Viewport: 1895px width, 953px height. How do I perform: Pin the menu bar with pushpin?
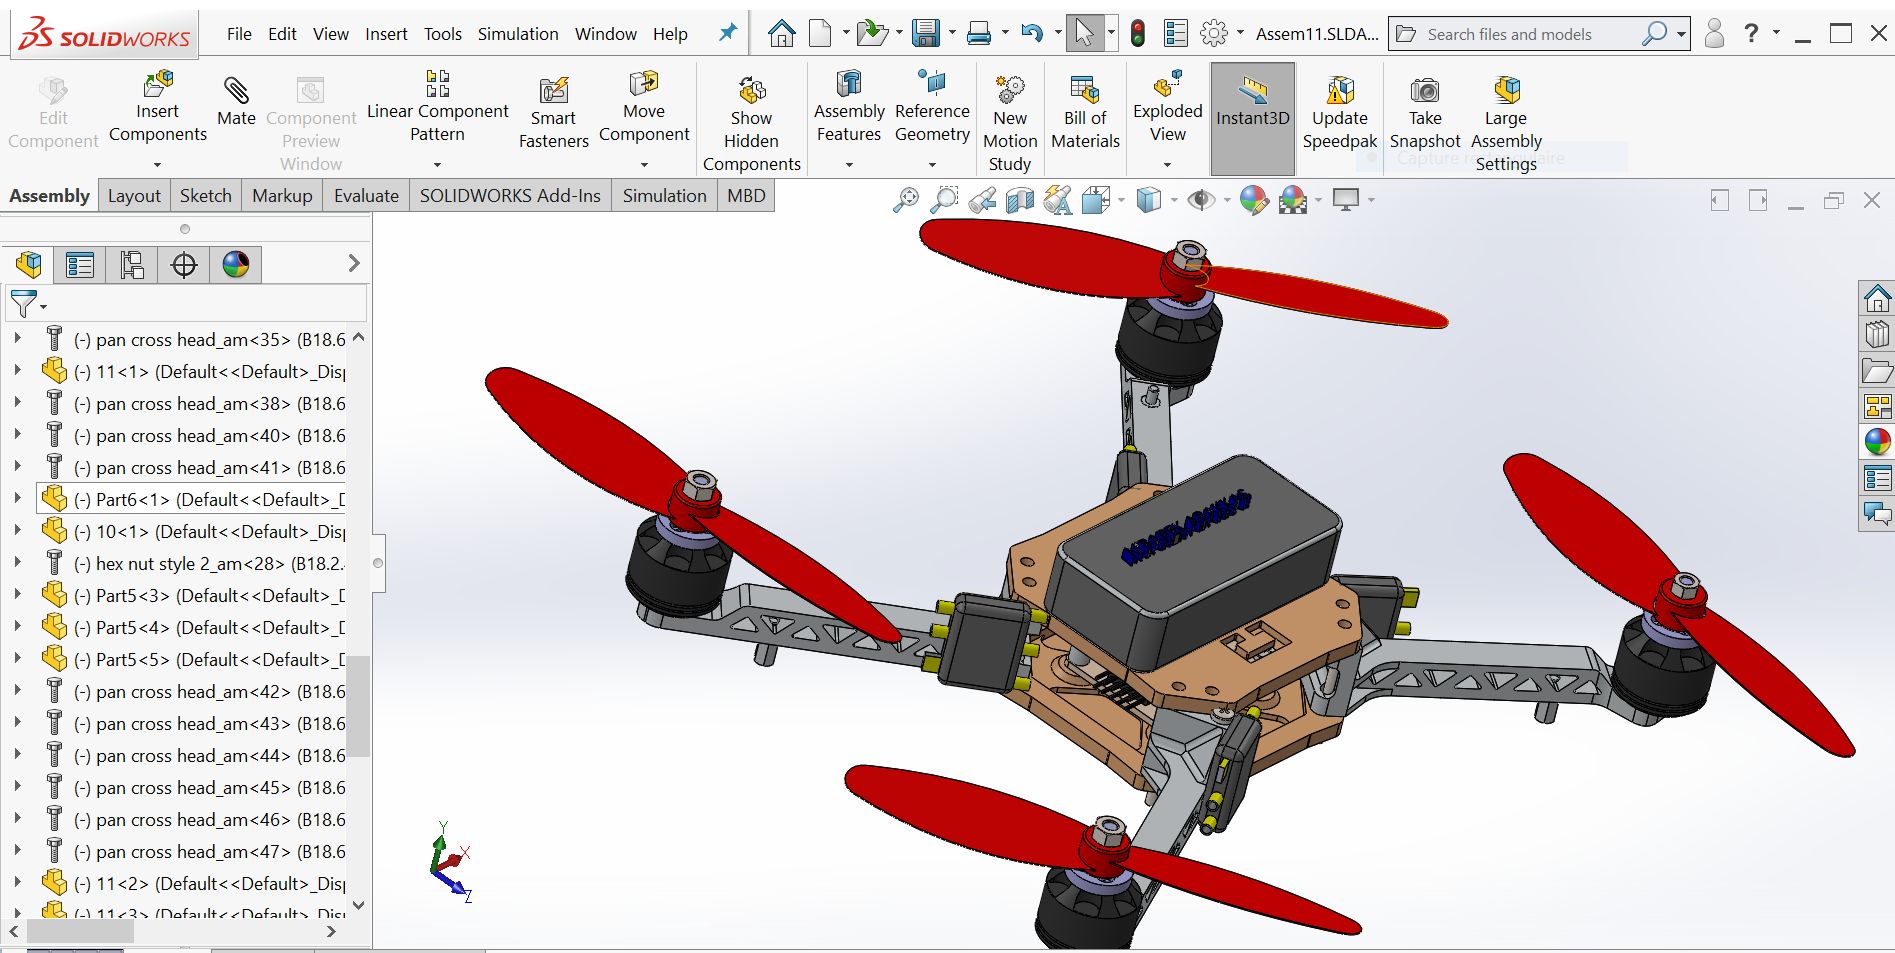coord(728,33)
